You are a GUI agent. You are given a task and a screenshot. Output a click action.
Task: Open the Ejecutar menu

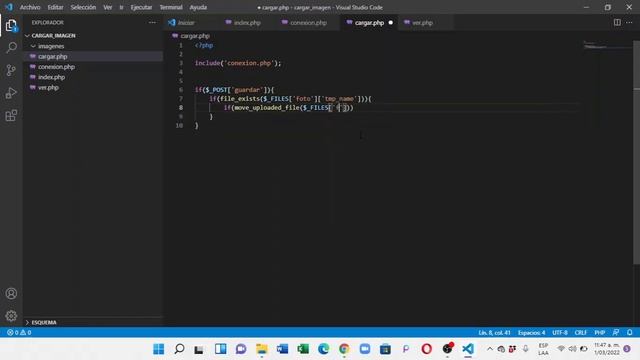click(141, 7)
